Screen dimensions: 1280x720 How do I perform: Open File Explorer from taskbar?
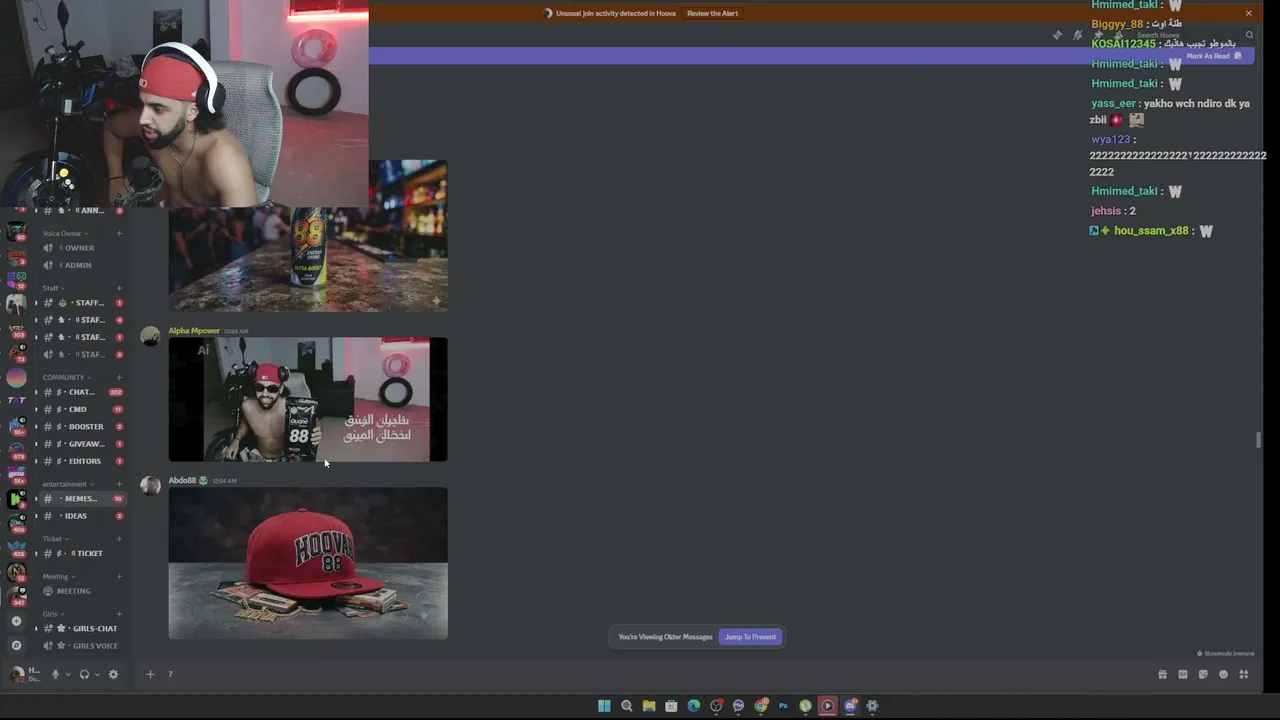tap(649, 706)
